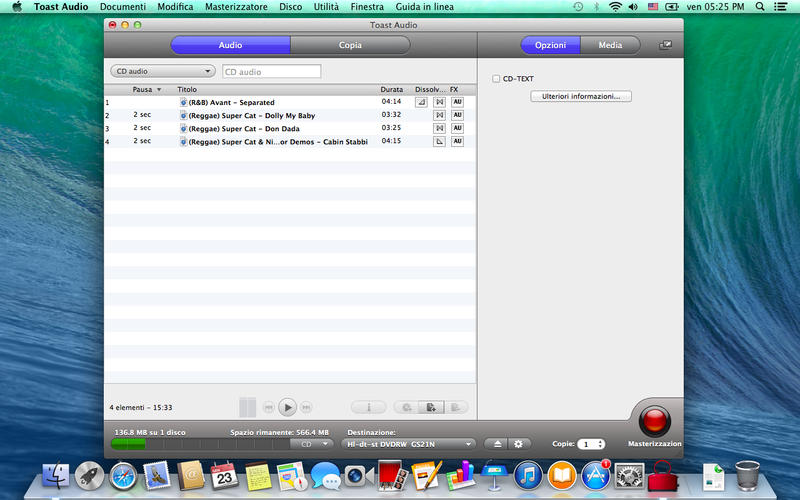Screen dimensions: 800x500
Task: Open Safari from the Dock
Action: [123, 476]
